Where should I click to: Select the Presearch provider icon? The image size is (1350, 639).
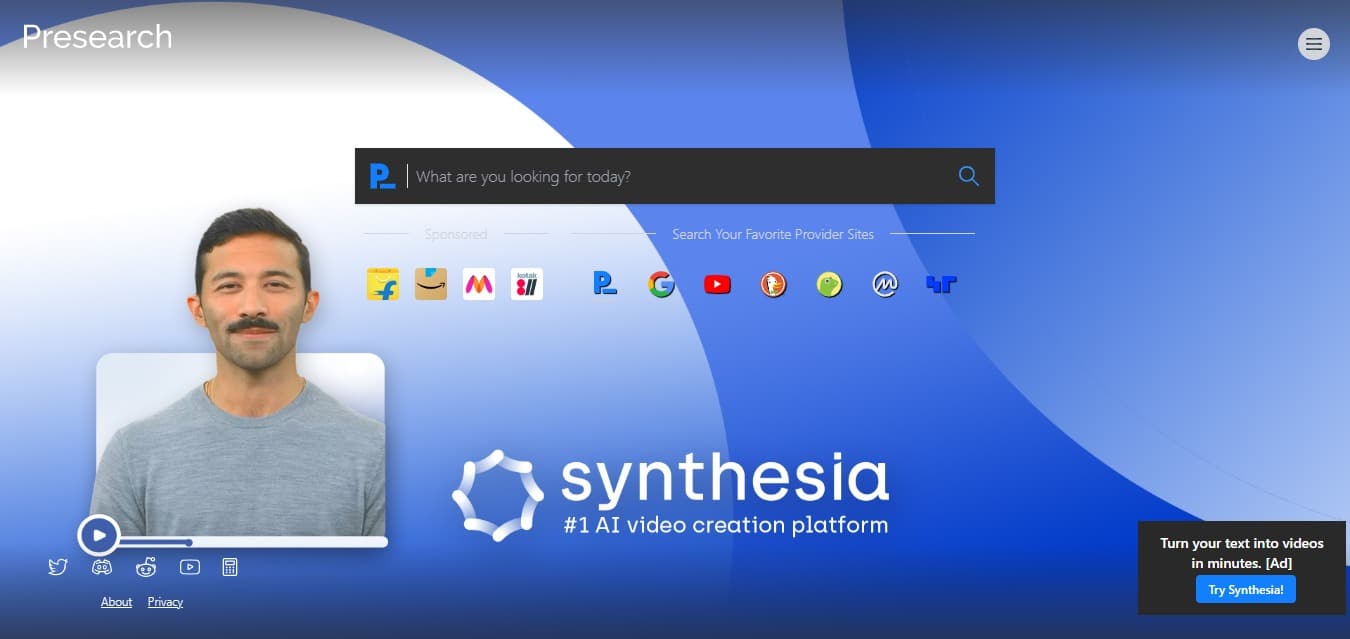(605, 284)
